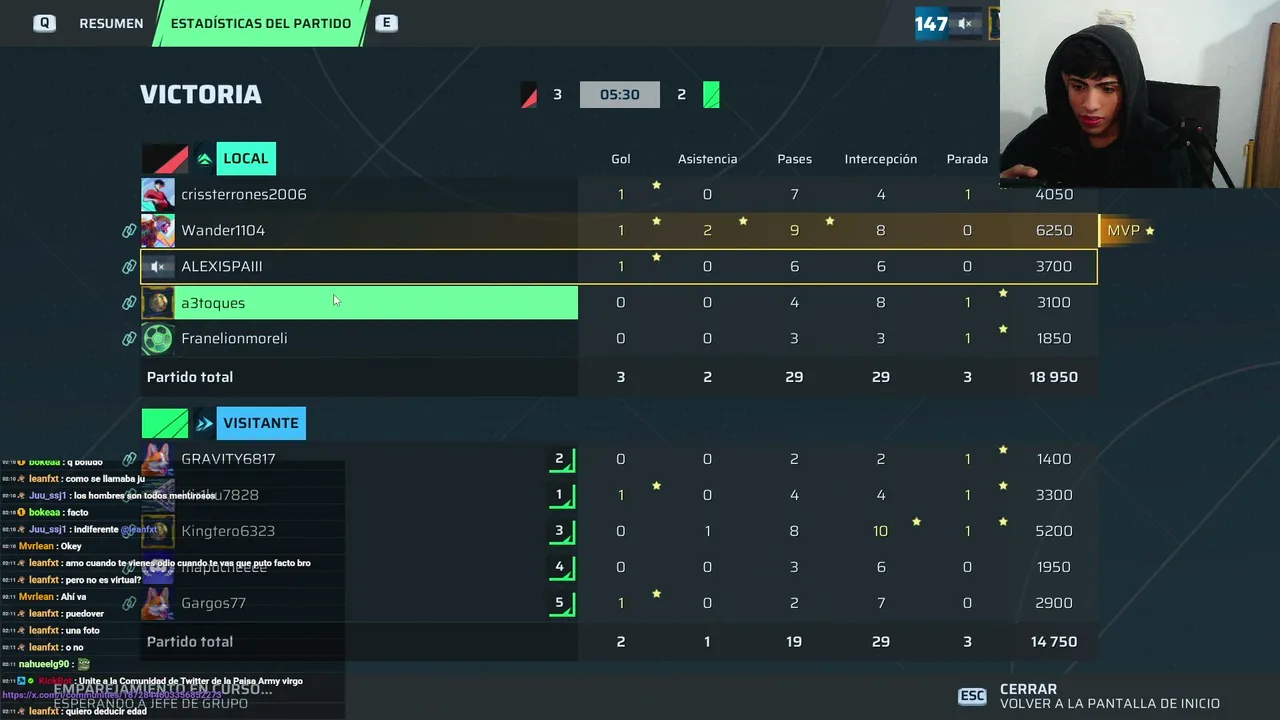1280x720 pixels.
Task: Click the green flag next to VISITANTE
Action: click(165, 423)
